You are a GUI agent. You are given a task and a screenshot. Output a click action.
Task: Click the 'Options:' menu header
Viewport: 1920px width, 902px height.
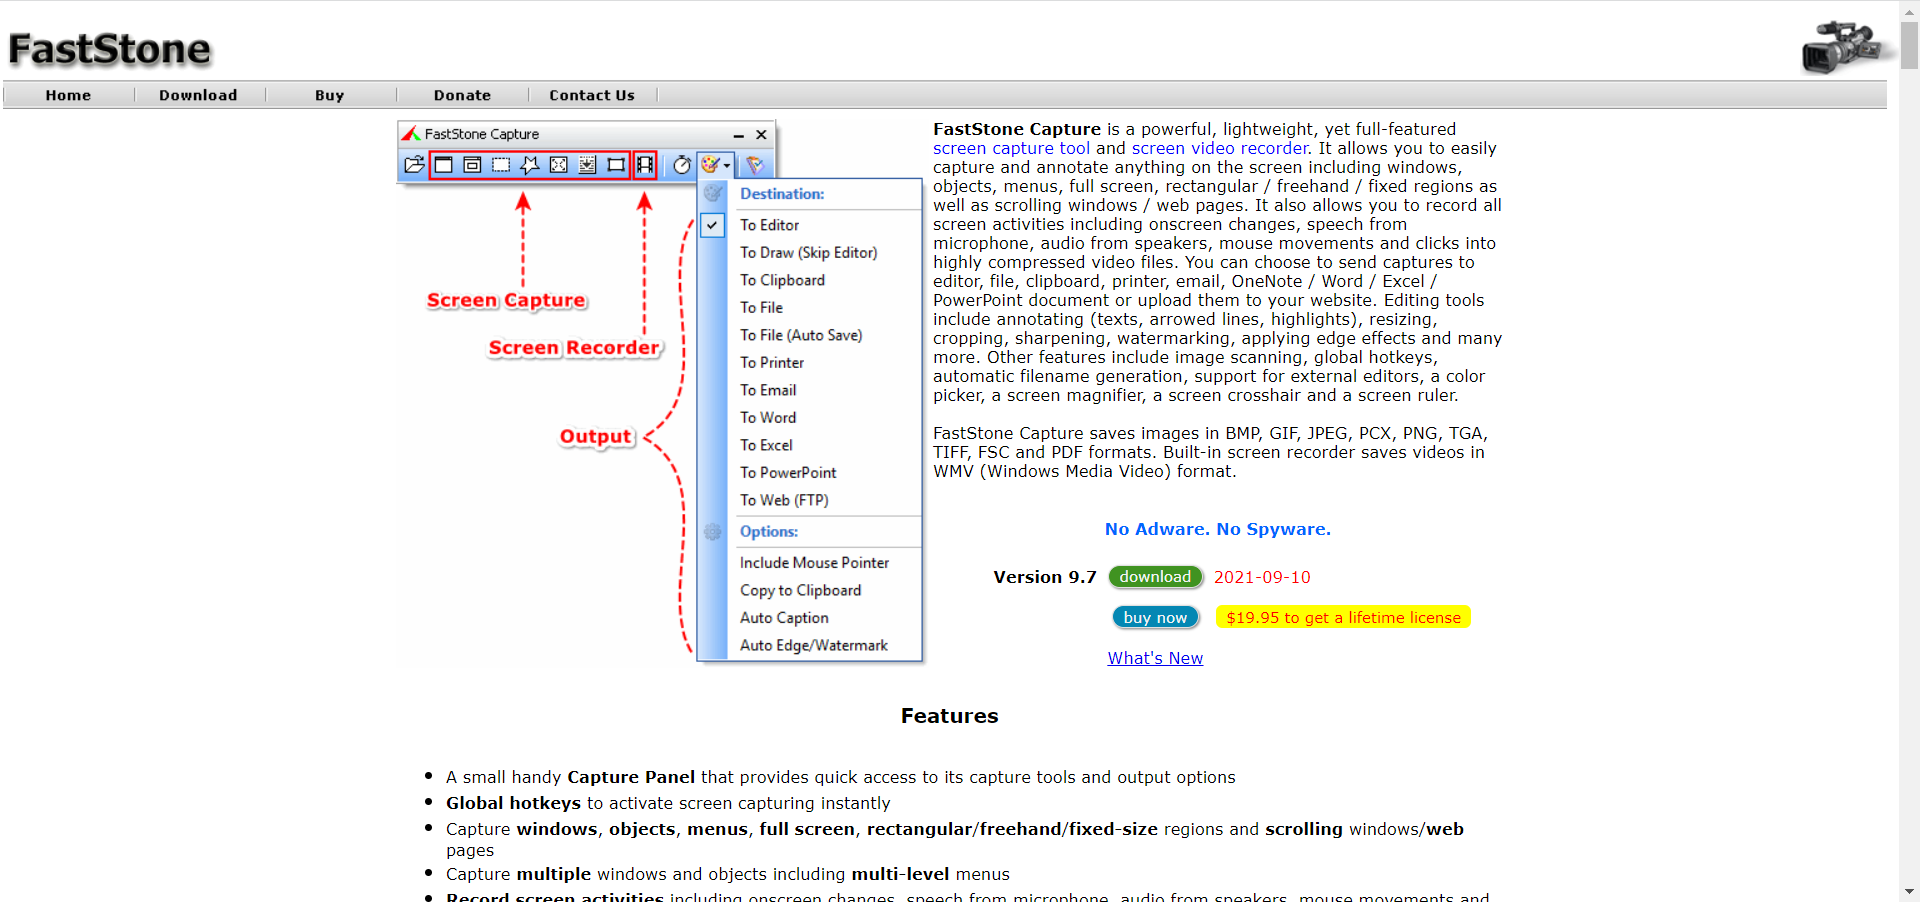click(x=769, y=532)
